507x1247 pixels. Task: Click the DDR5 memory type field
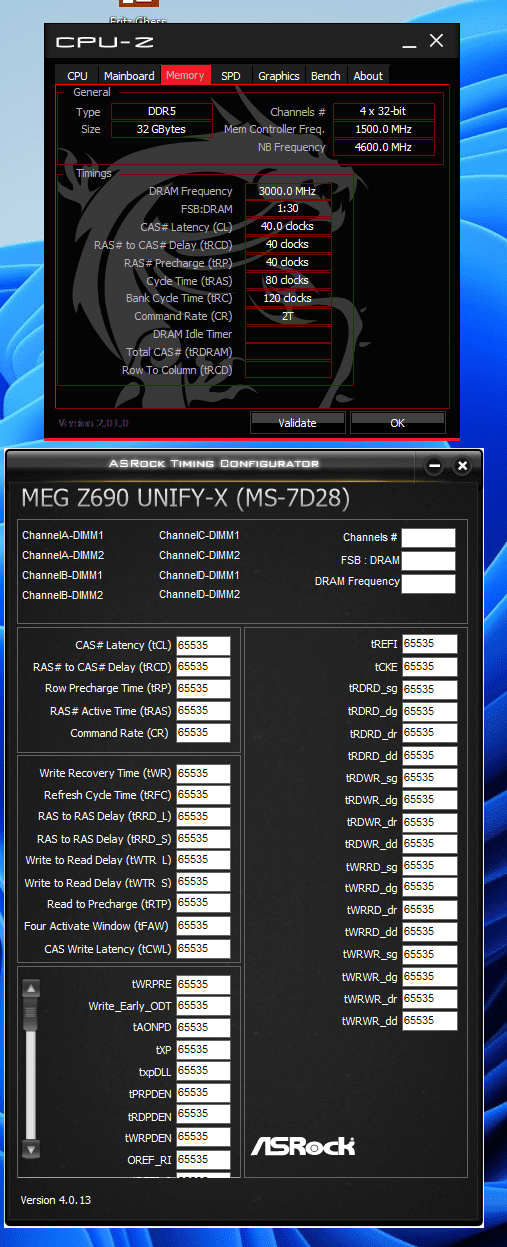161,112
